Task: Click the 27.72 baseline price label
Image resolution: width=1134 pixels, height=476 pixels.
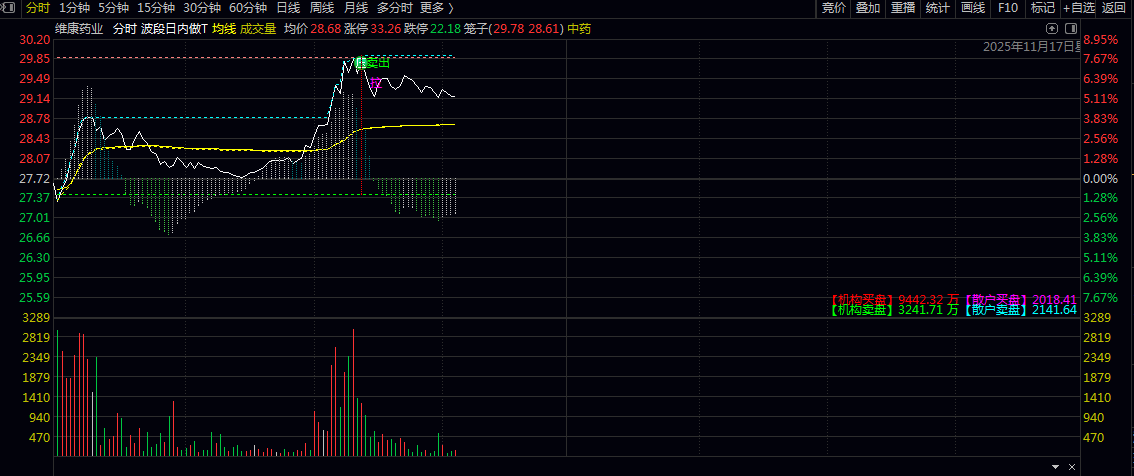Action: click(x=35, y=178)
